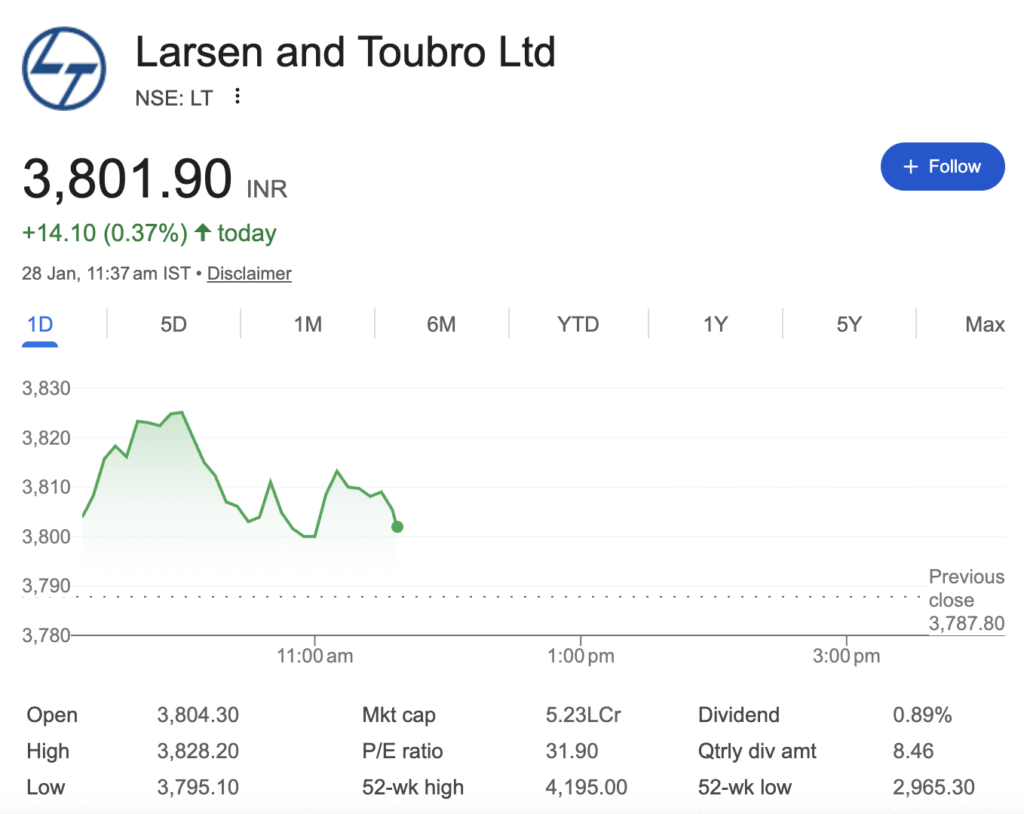1024x814 pixels.
Task: Open the Disclaimer link
Action: coord(249,273)
